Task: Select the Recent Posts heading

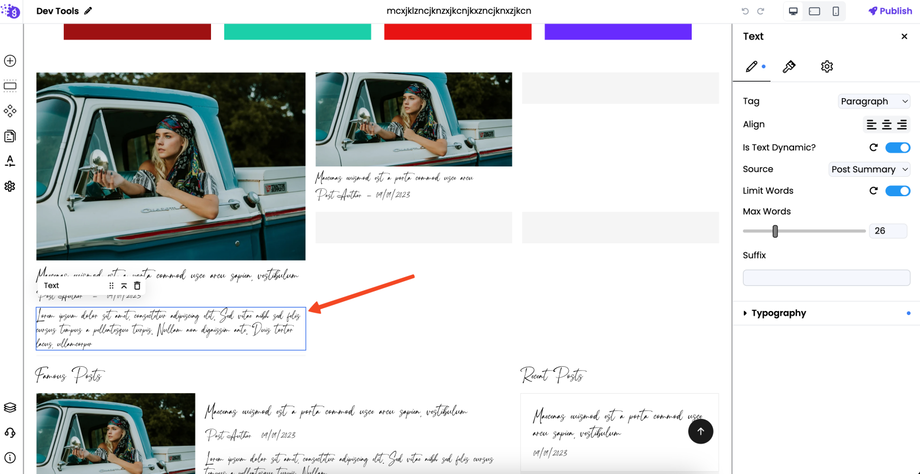Action: pyautogui.click(x=552, y=374)
